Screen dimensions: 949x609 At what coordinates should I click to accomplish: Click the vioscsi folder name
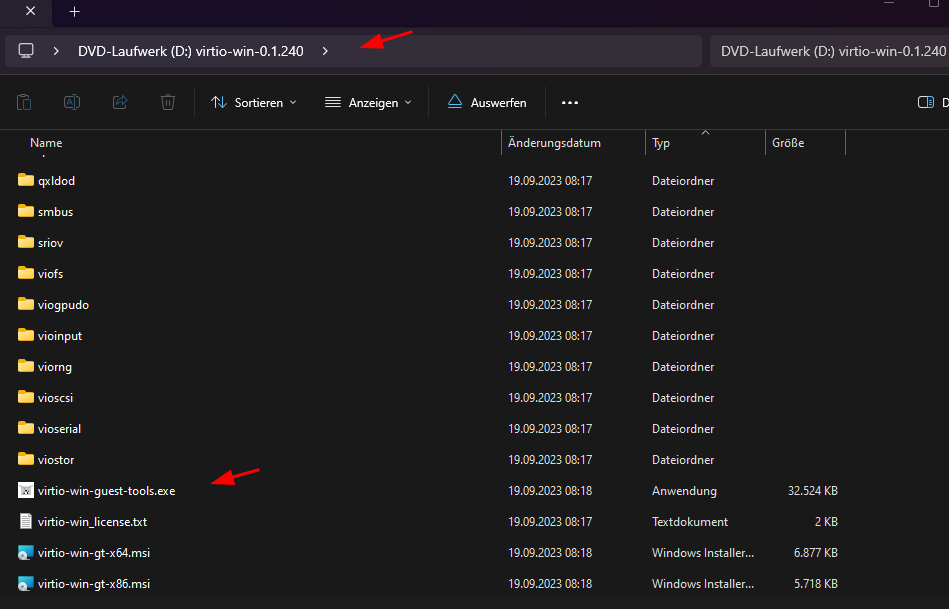click(x=55, y=398)
